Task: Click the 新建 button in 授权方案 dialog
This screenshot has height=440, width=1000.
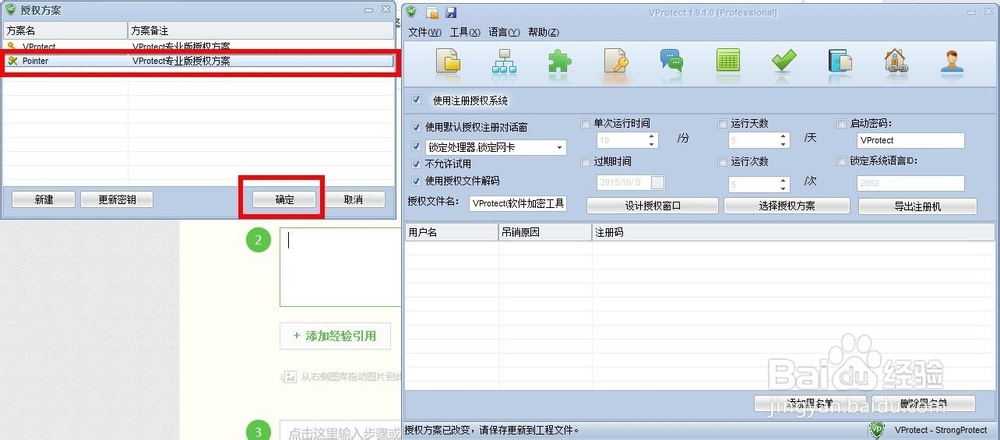Action: click(x=43, y=200)
